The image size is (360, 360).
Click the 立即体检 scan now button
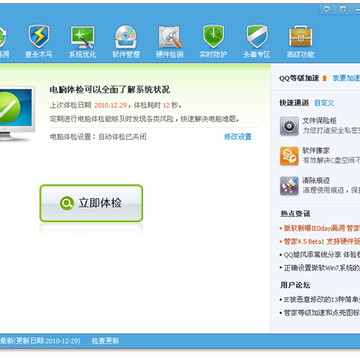pos(91,203)
